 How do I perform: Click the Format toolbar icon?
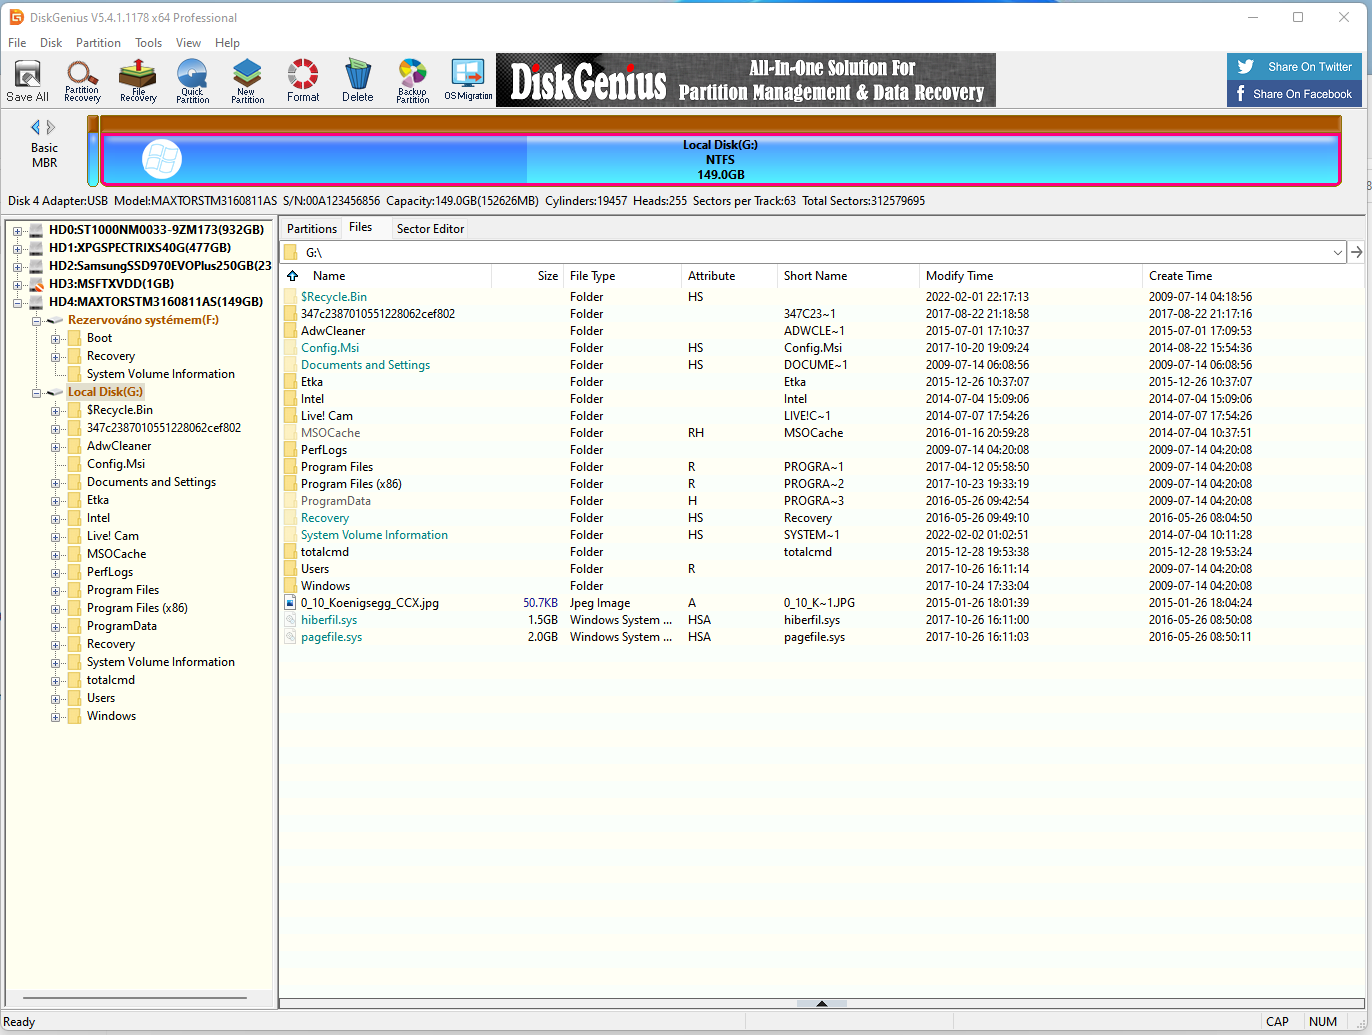(x=303, y=81)
